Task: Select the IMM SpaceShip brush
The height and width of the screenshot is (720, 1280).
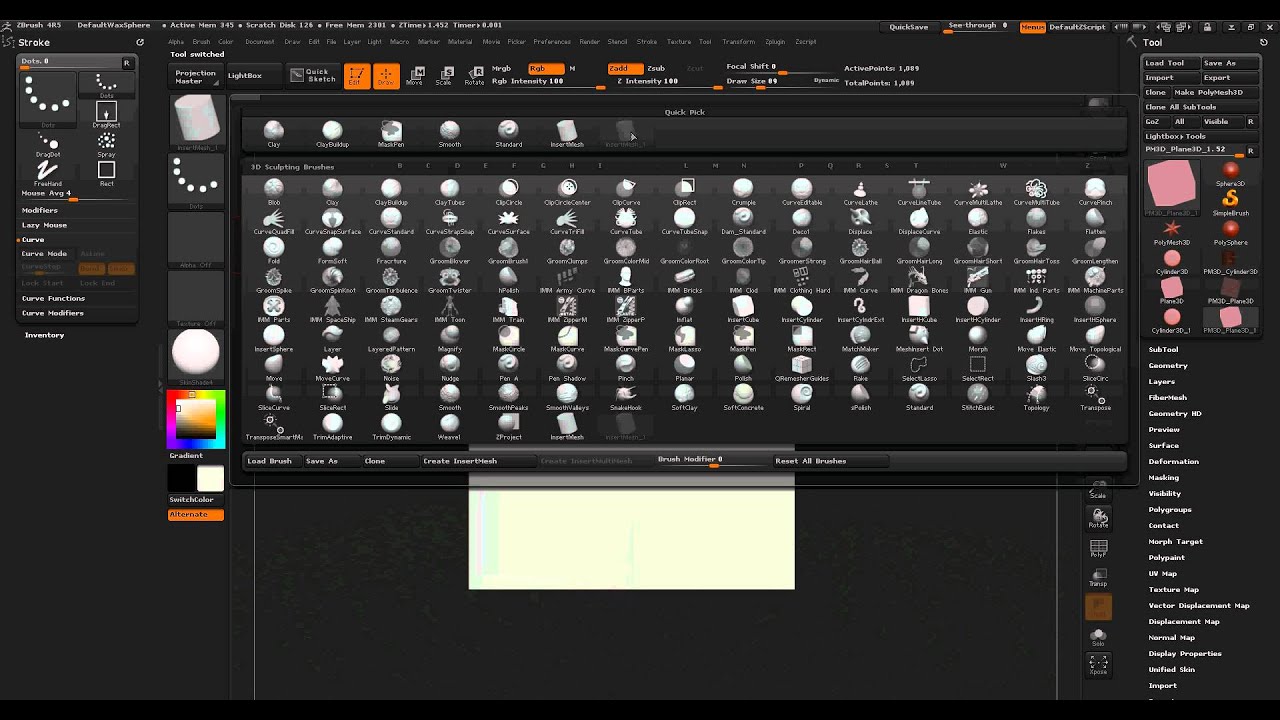Action: (332, 308)
